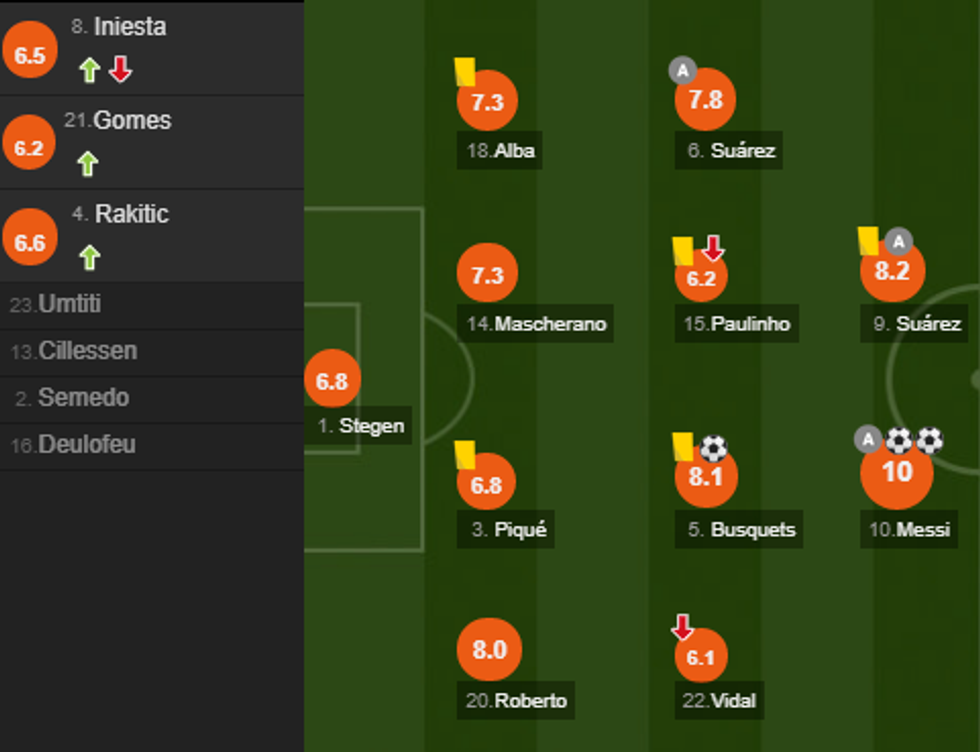This screenshot has width=980, height=752.
Task: Select Roberto's 8.0 rating circle
Action: point(489,649)
